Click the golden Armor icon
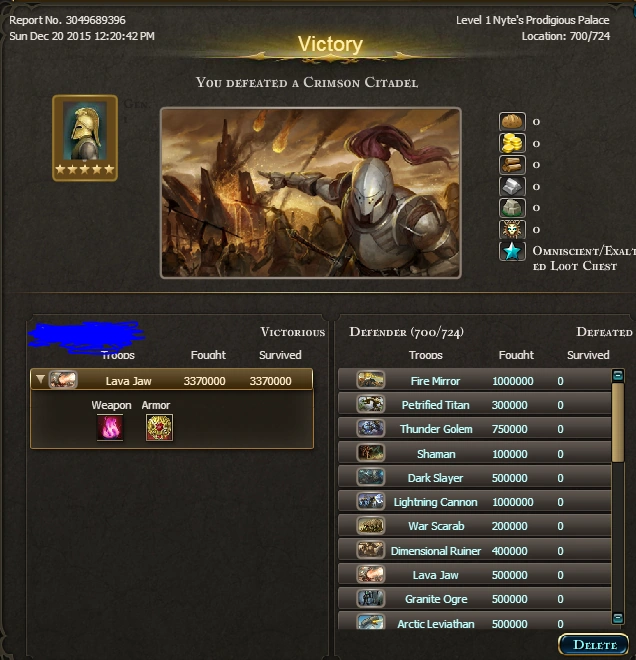Image resolution: width=636 pixels, height=660 pixels. (x=159, y=427)
